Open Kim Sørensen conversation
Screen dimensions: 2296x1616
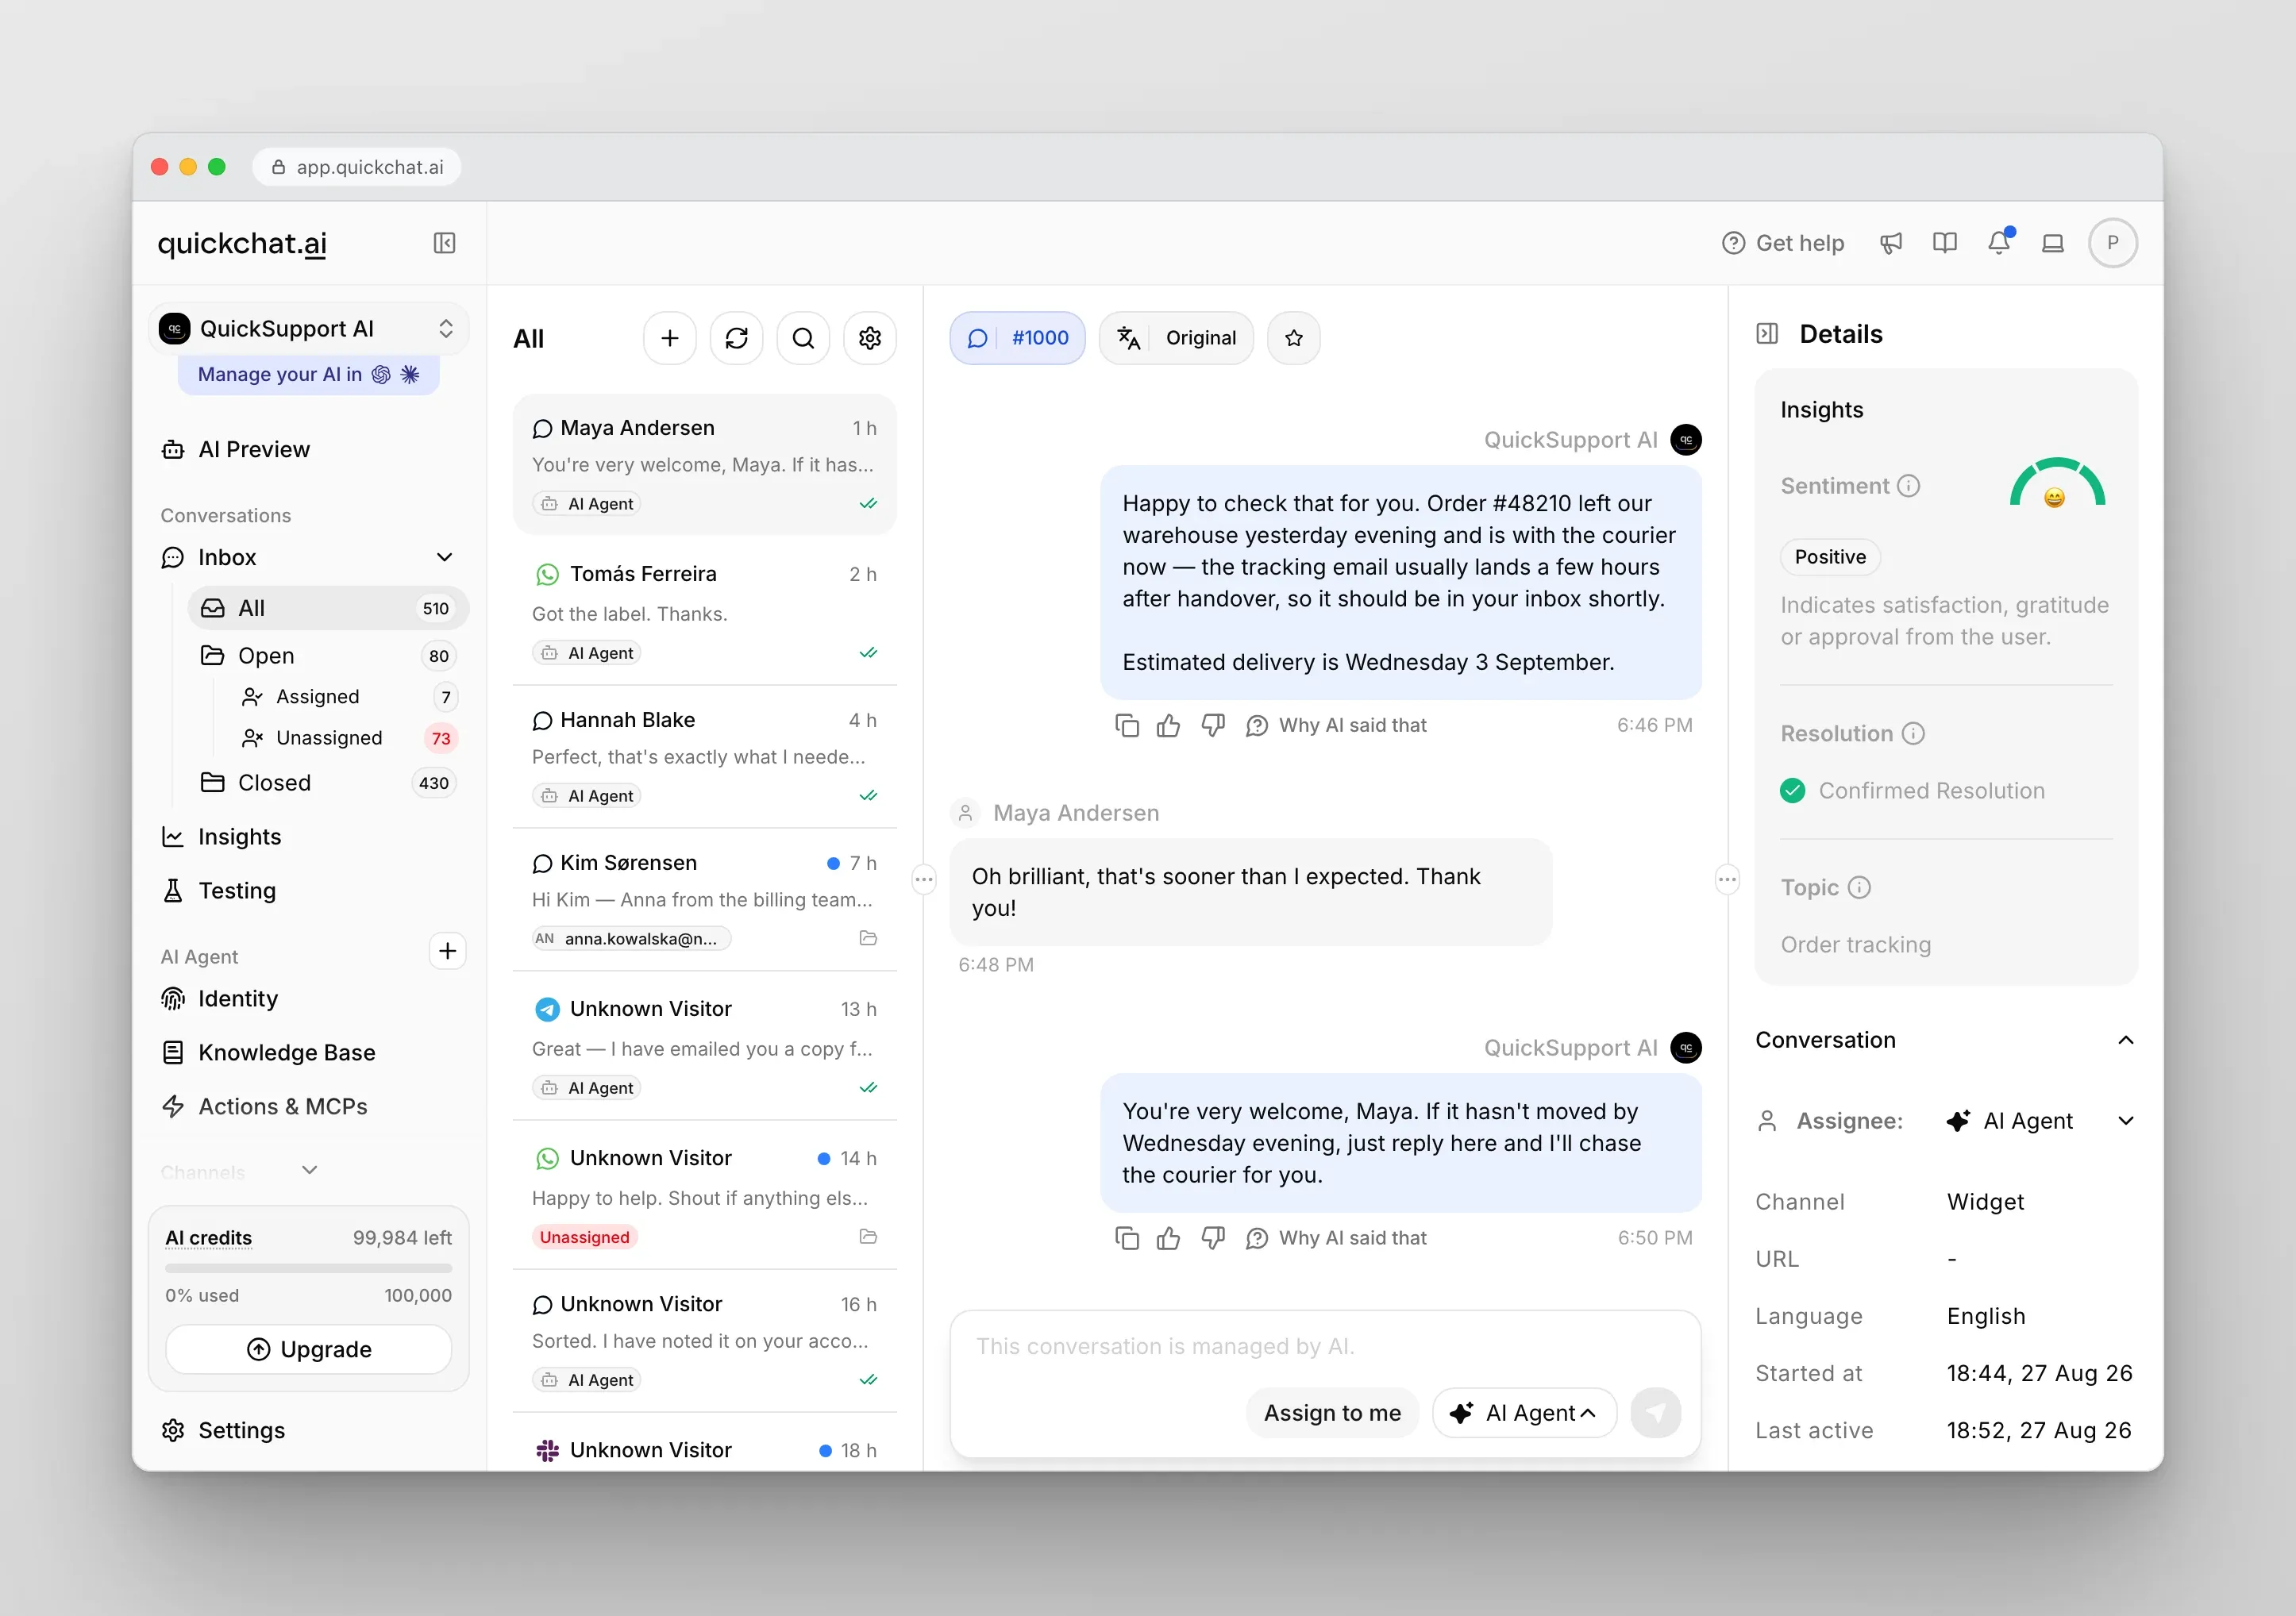pyautogui.click(x=704, y=899)
